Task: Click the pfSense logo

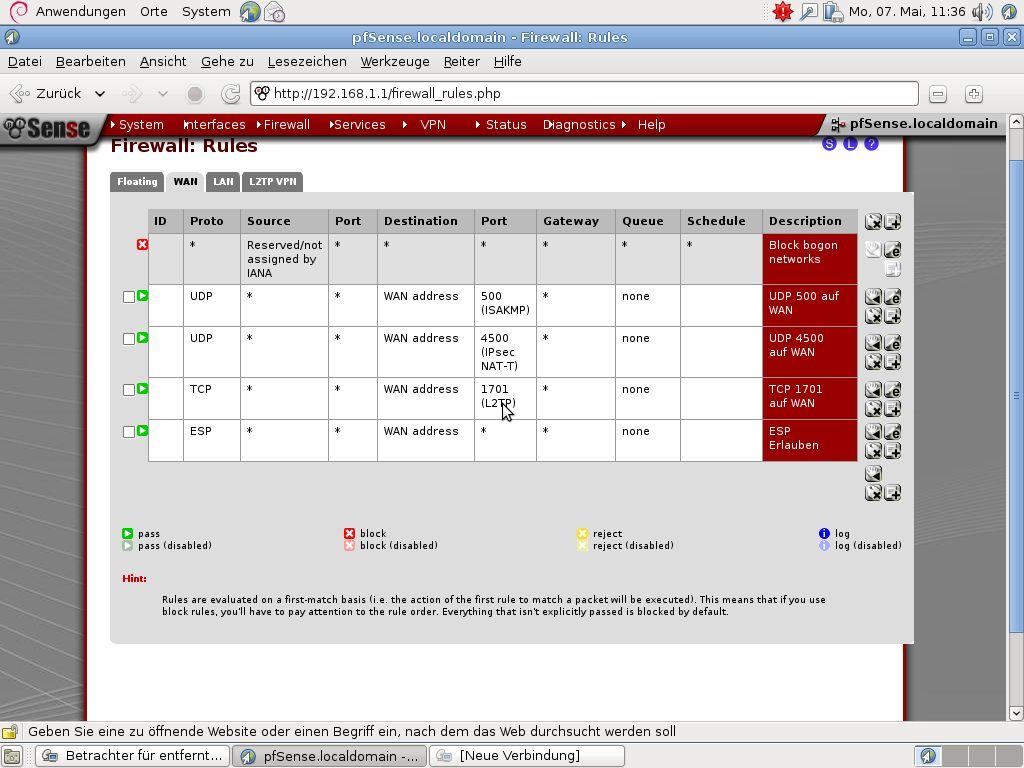Action: coord(47,128)
